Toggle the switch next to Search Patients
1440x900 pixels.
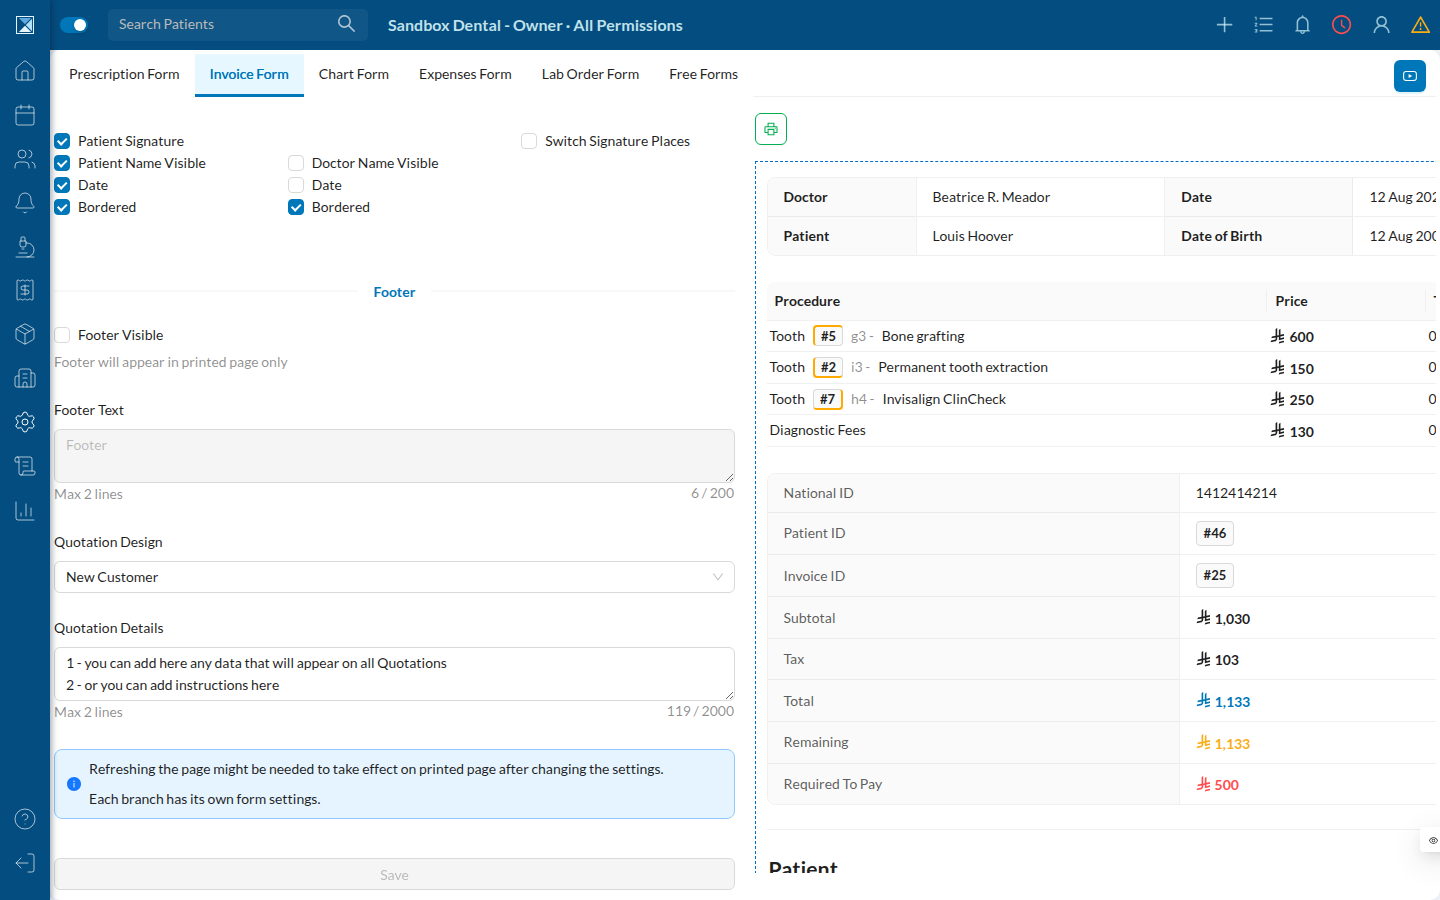click(x=74, y=25)
